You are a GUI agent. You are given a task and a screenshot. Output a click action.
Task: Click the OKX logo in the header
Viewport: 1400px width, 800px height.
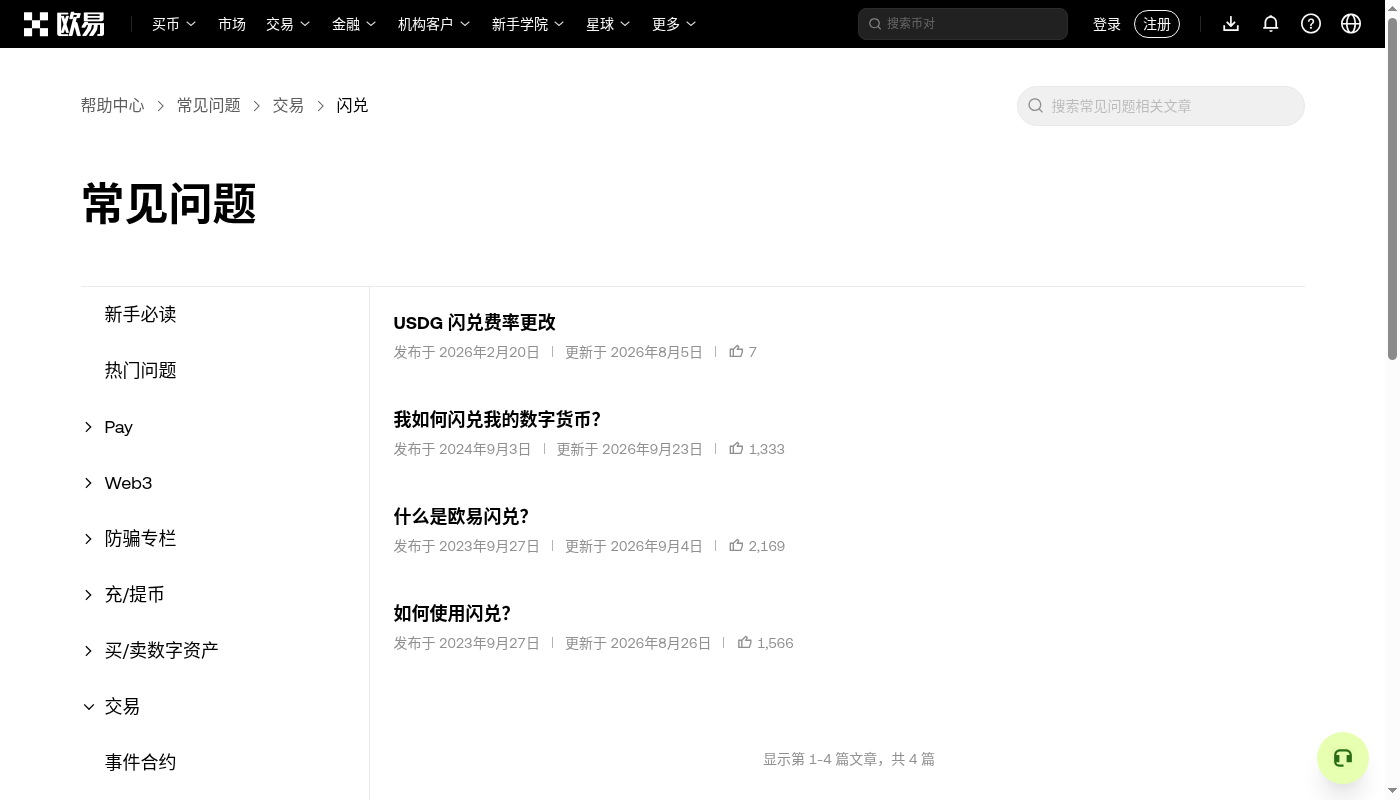click(64, 24)
